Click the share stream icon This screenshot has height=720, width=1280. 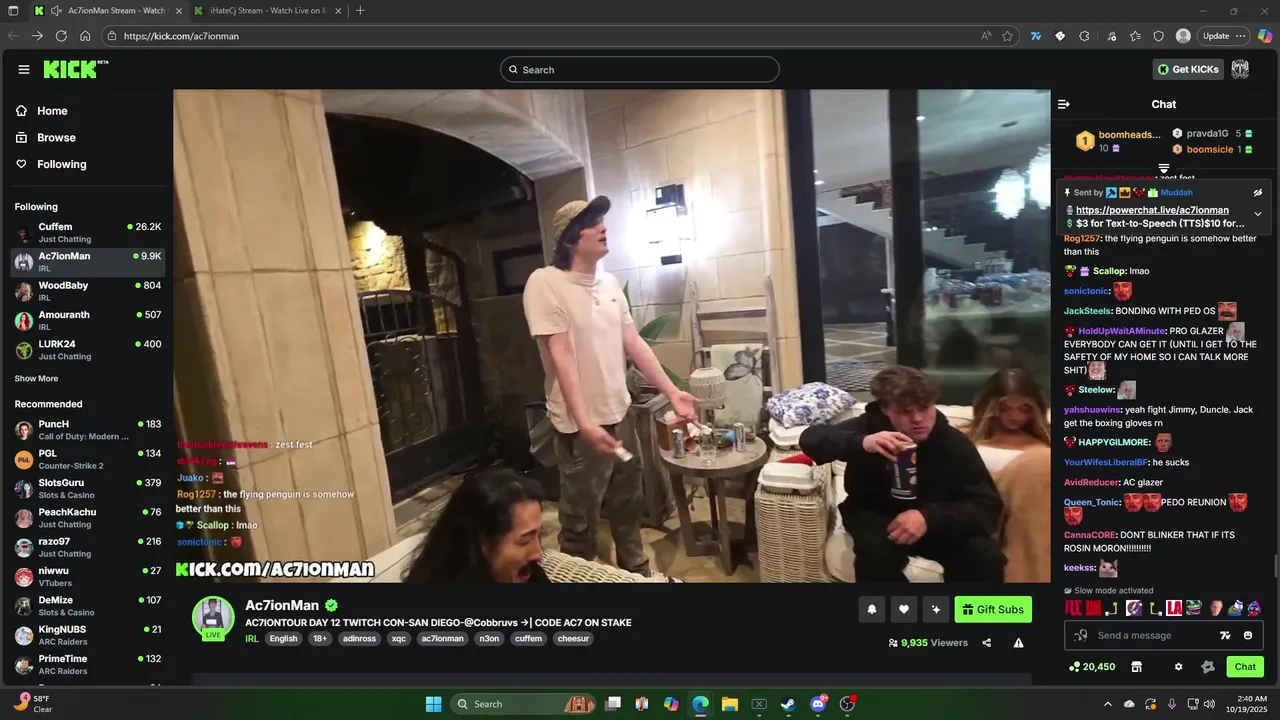(x=987, y=643)
